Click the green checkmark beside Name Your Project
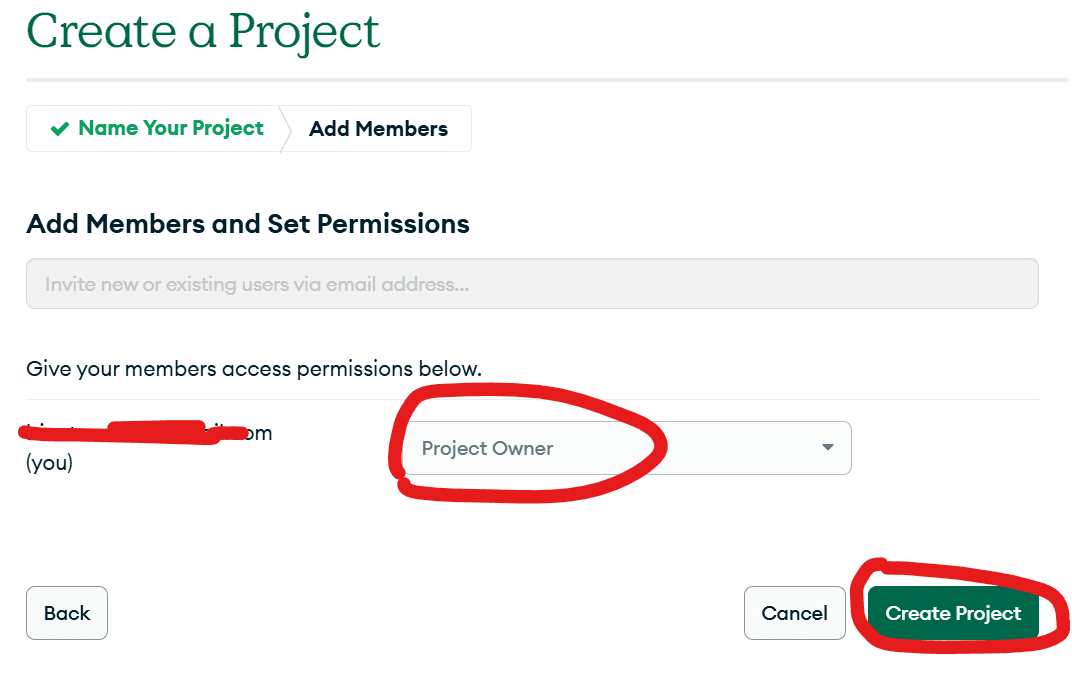This screenshot has height=681, width=1072. click(x=57, y=128)
